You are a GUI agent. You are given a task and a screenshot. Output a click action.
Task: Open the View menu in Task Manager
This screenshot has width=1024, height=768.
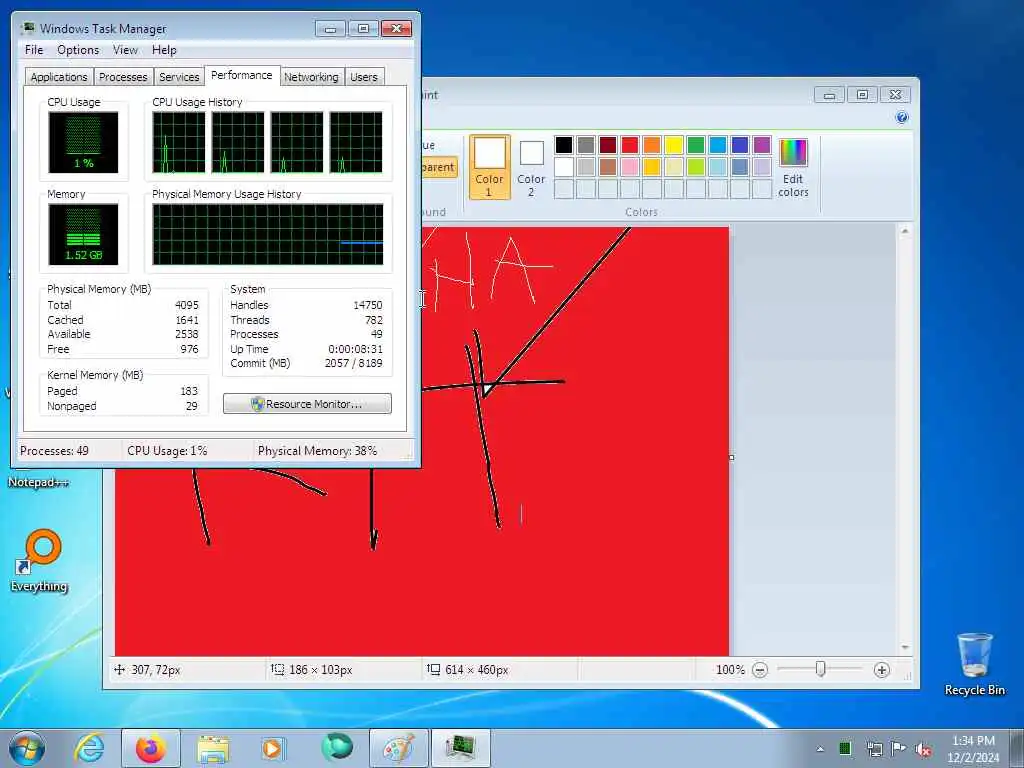point(125,50)
